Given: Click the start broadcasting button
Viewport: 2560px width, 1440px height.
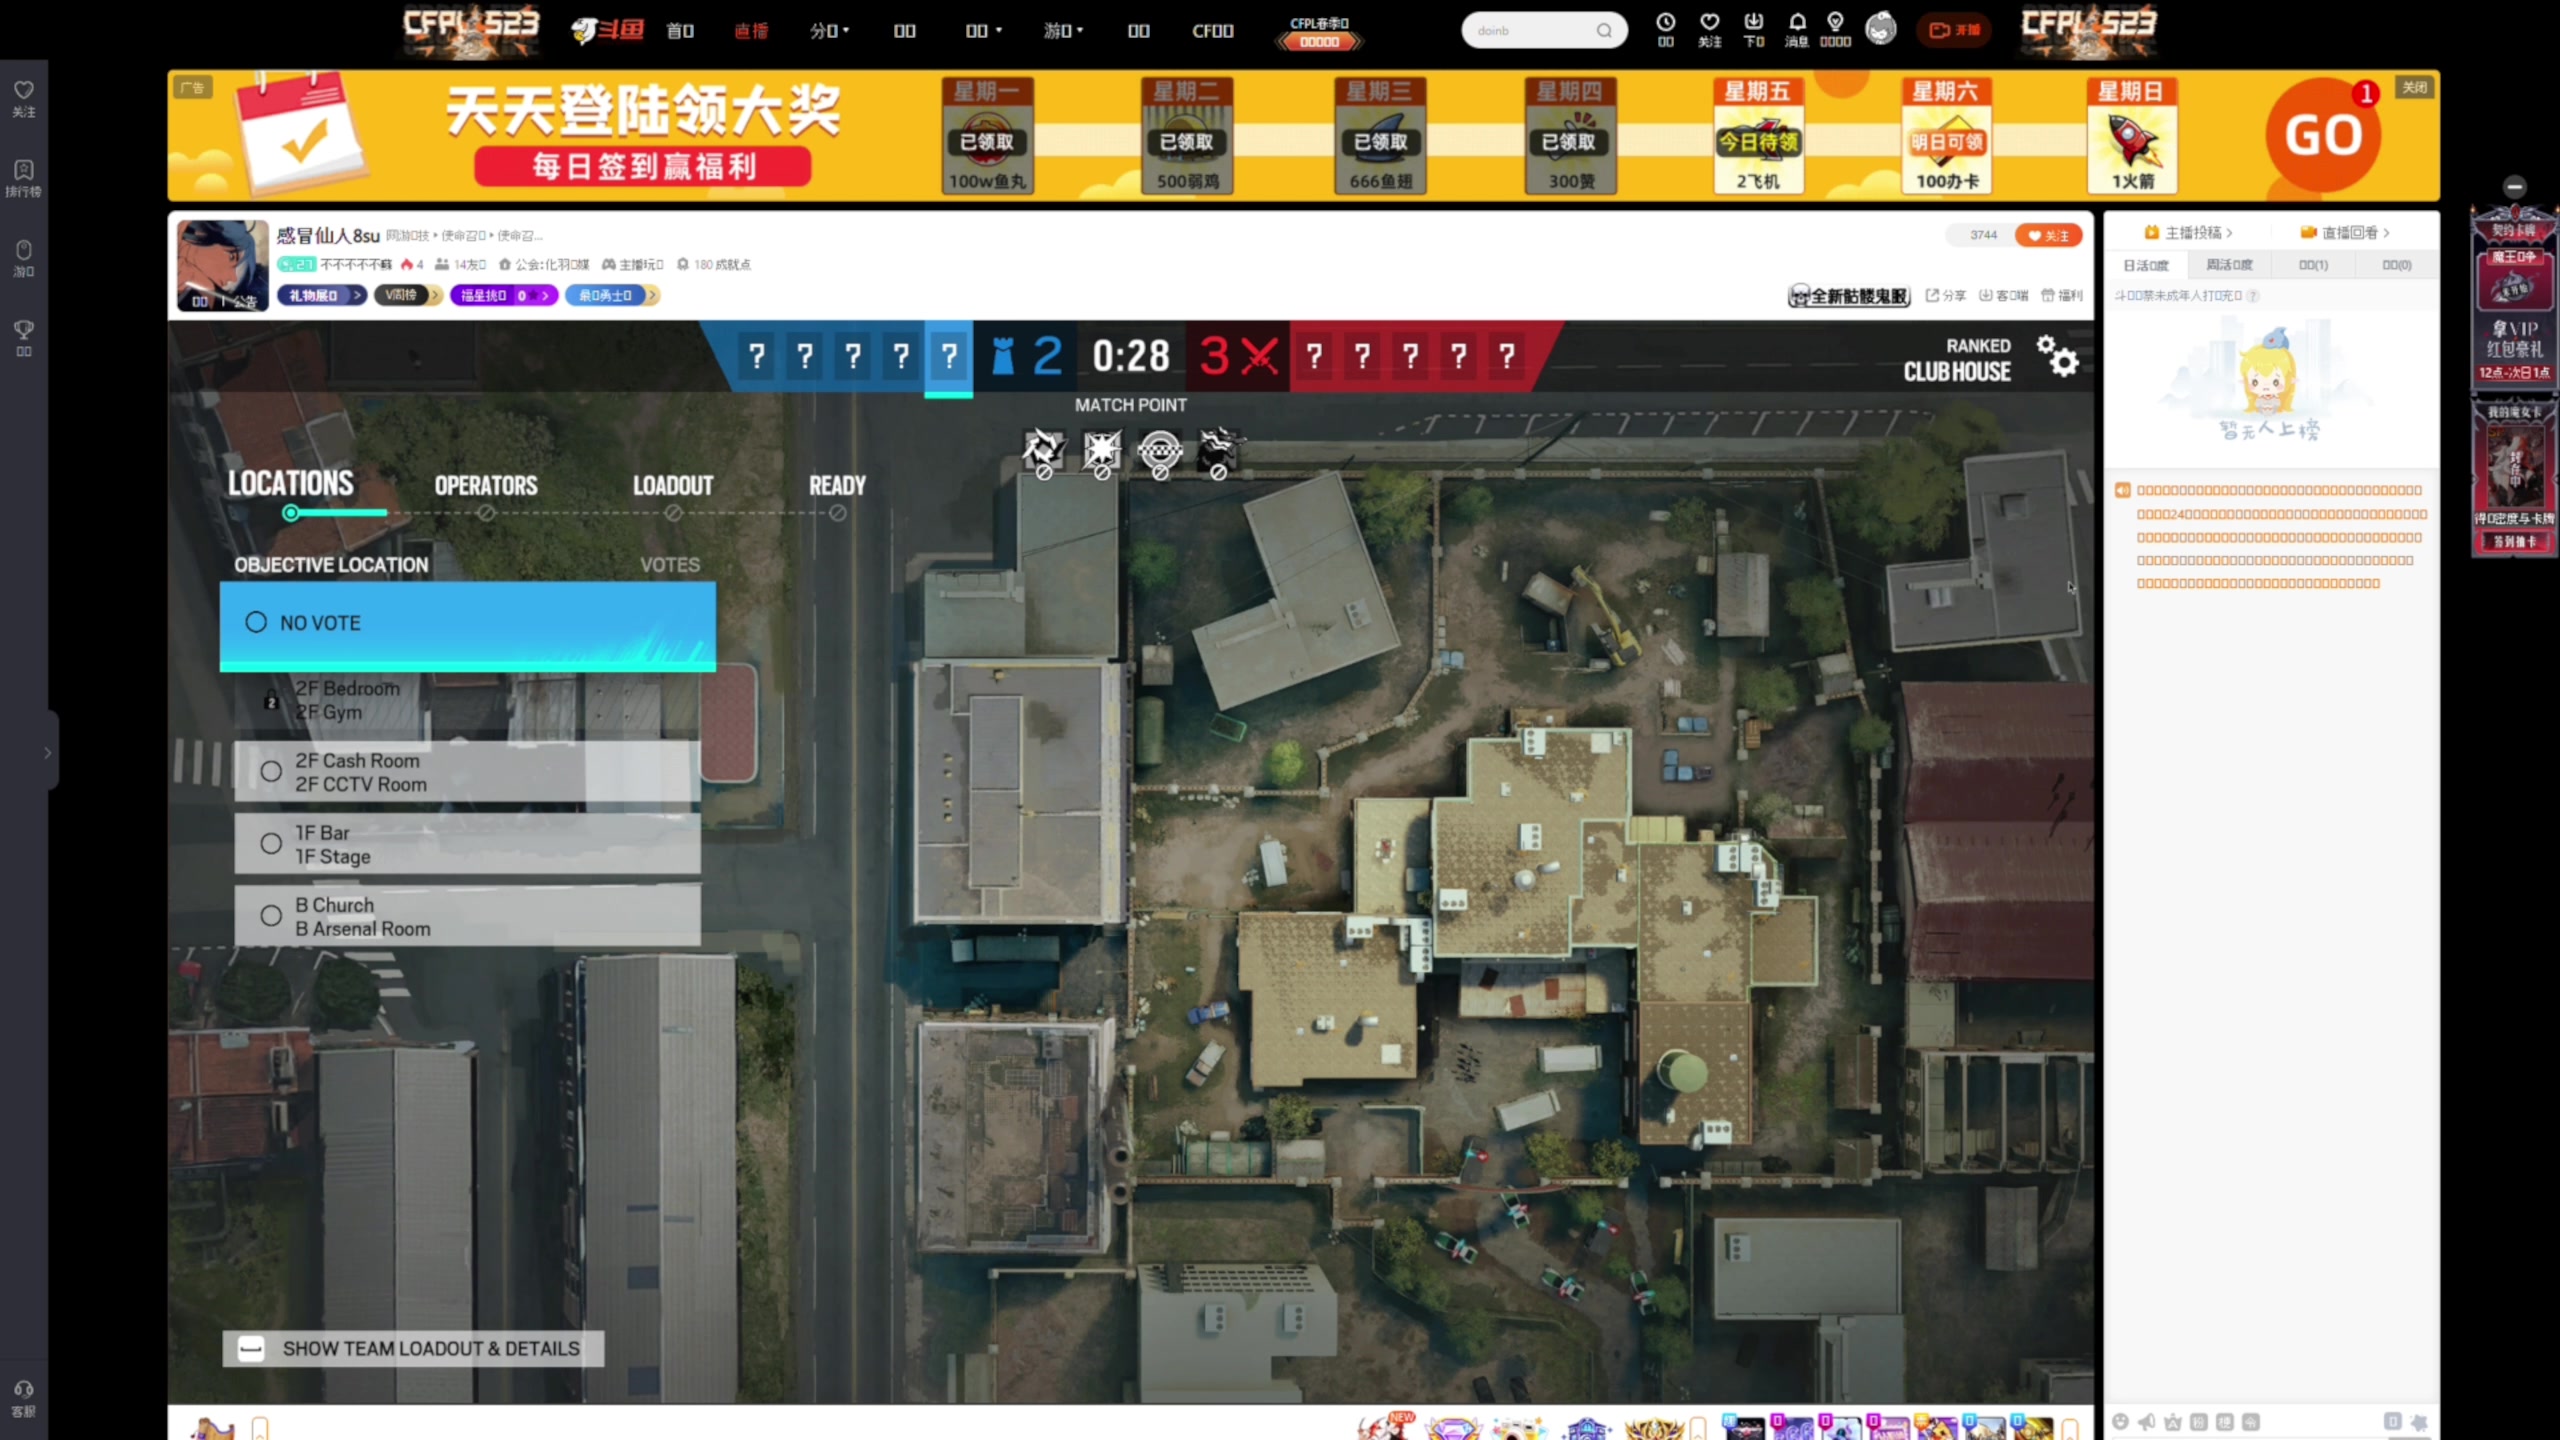Looking at the screenshot, I should point(1954,30).
